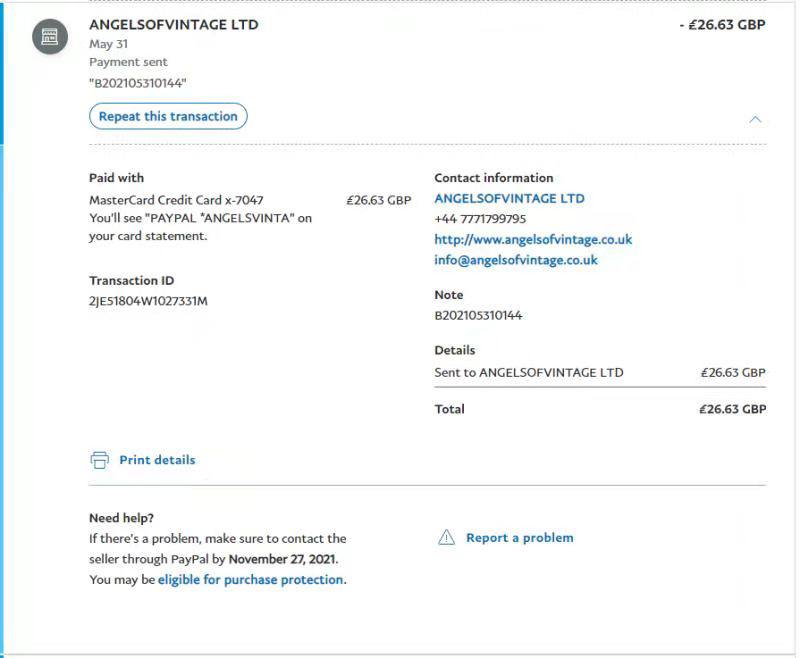Click the merchant storefront icon
Viewport: 800px width, 658px height.
pyautogui.click(x=49, y=37)
